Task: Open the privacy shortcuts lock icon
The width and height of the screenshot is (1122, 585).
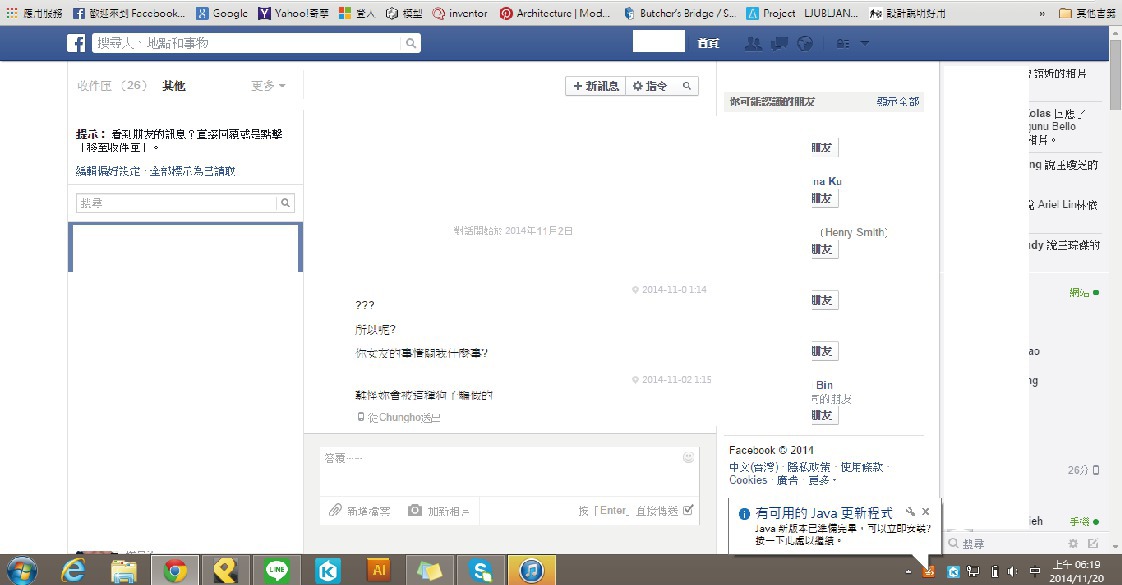Action: pos(843,44)
